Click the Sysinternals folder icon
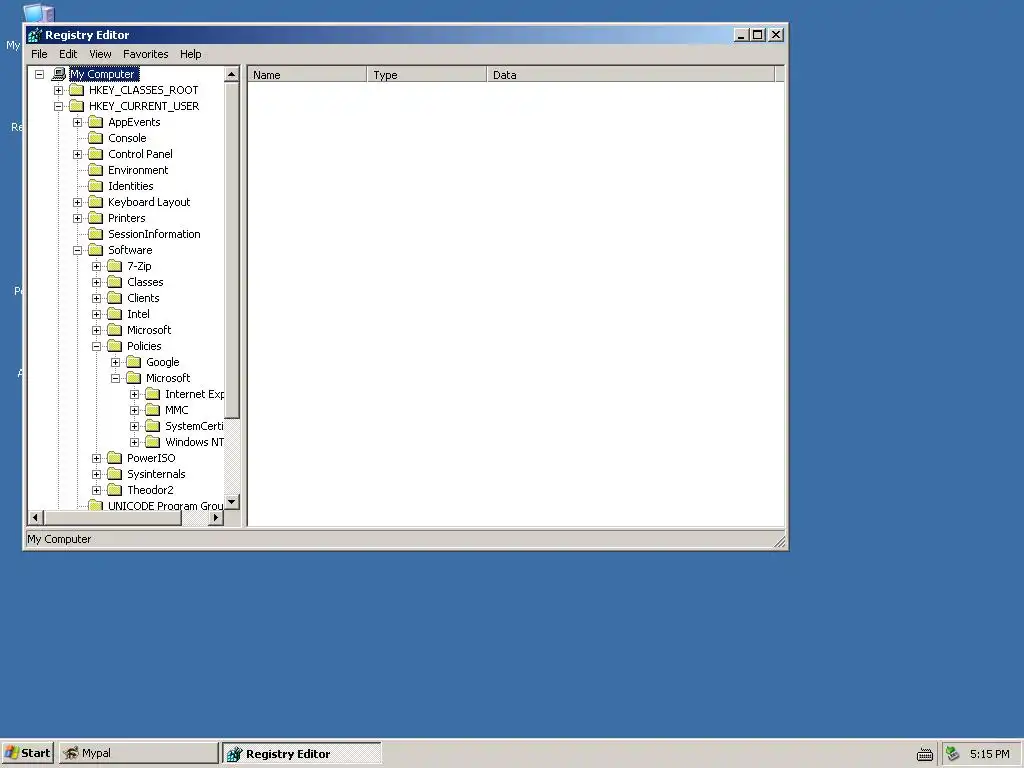The image size is (1024, 768). tap(115, 474)
